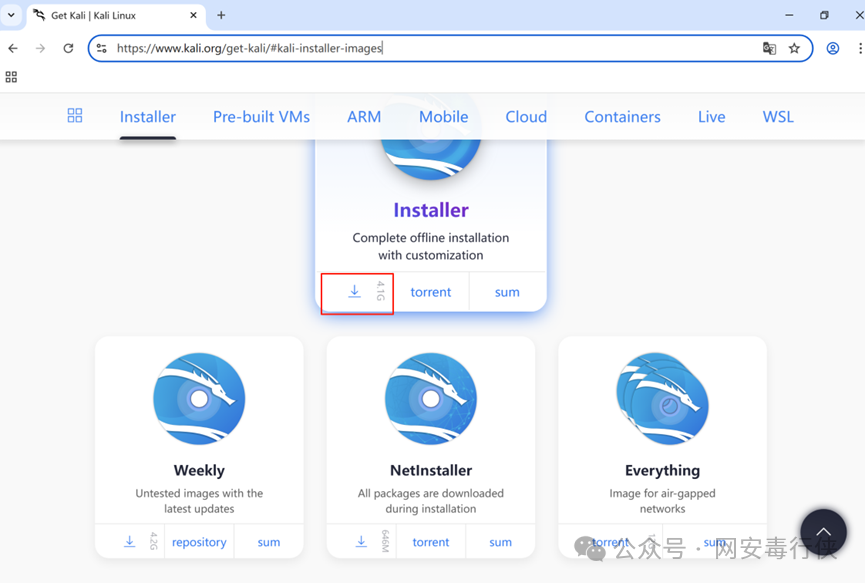865x583 pixels.
Task: Click the NetInstaller torrent link
Action: [431, 542]
